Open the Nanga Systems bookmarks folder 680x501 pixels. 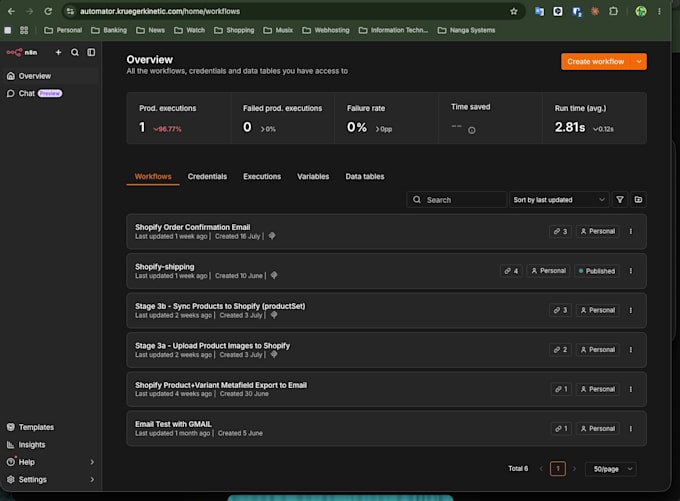467,30
